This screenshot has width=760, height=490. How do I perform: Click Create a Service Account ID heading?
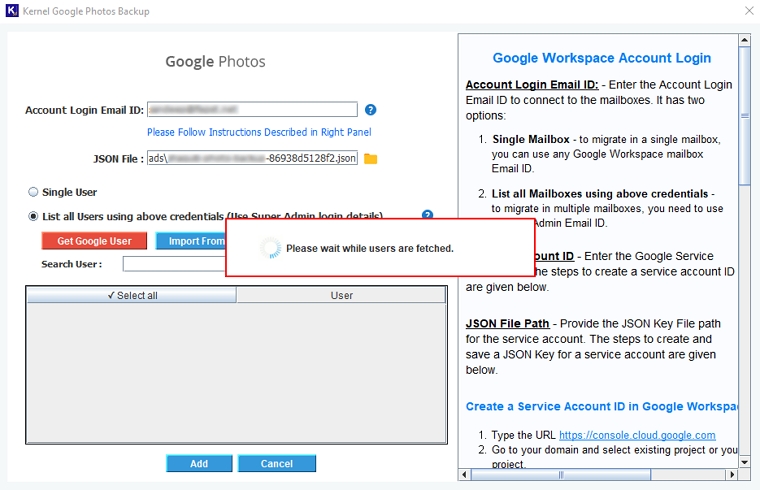[x=602, y=406]
